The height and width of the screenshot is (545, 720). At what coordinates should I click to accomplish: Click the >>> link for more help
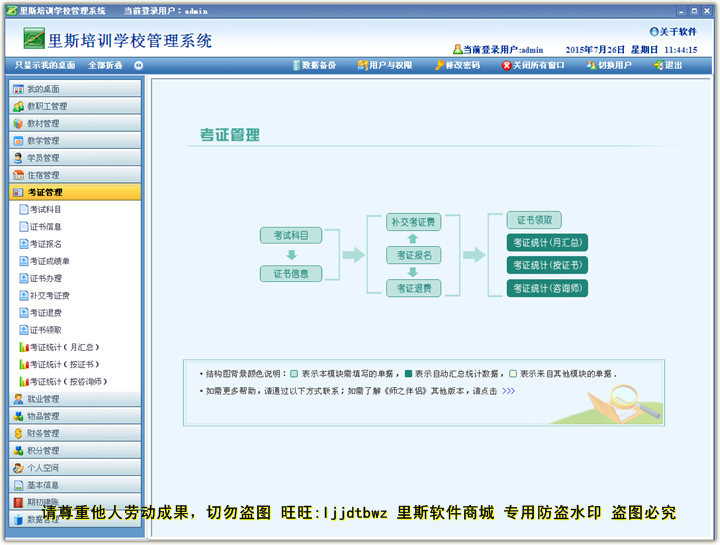tap(508, 391)
